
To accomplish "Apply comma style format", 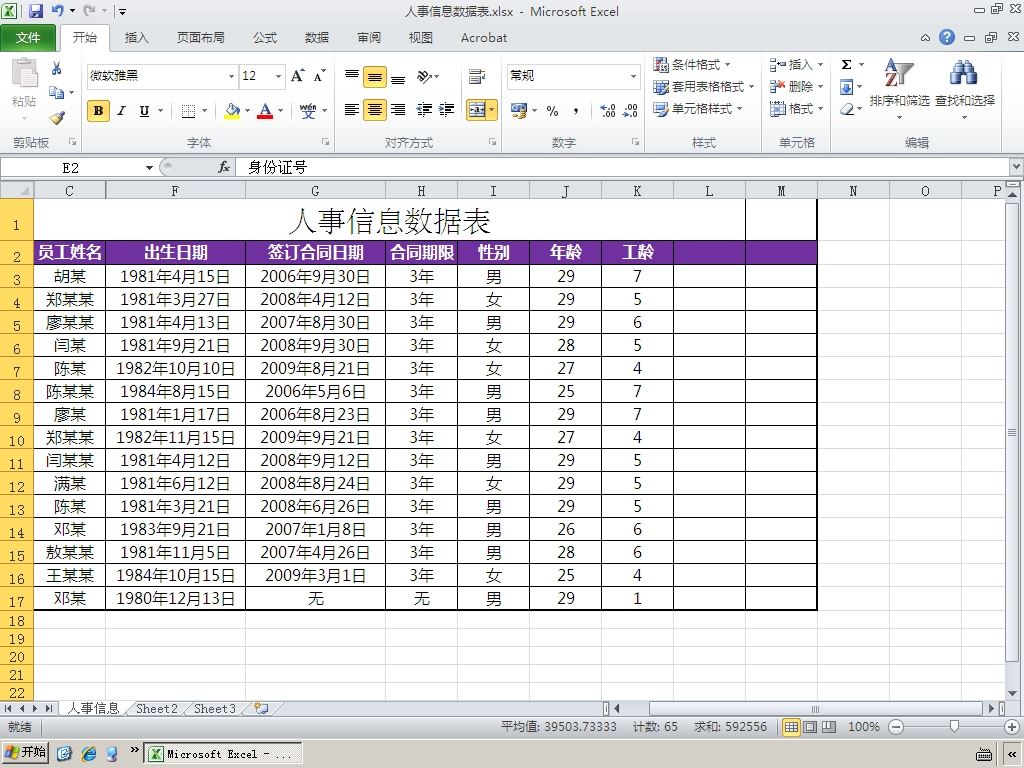I will (x=575, y=111).
